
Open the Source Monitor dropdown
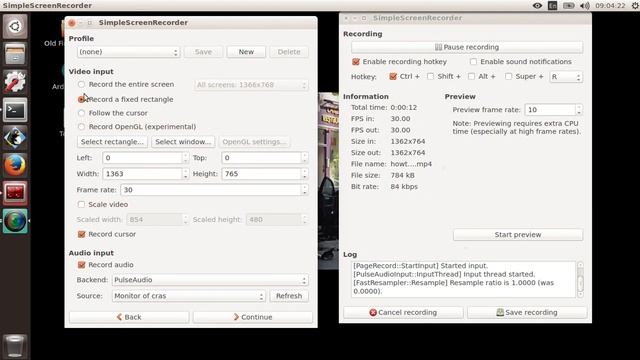pos(189,296)
